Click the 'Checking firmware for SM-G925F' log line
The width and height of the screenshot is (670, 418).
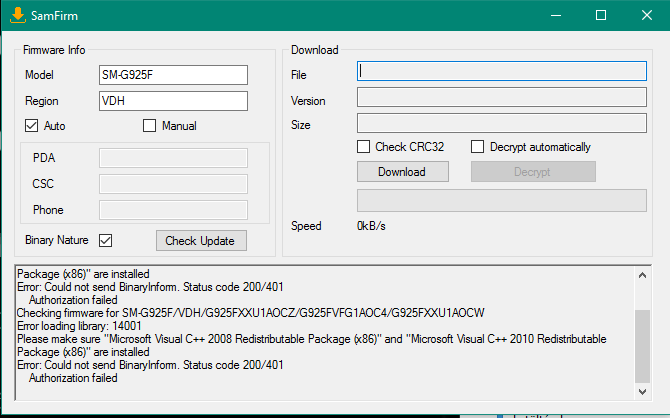point(250,313)
